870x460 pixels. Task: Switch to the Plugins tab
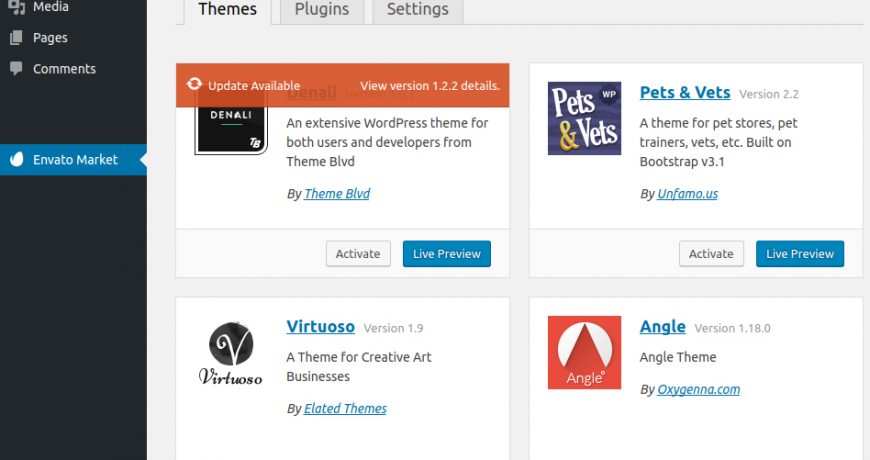[x=322, y=10]
